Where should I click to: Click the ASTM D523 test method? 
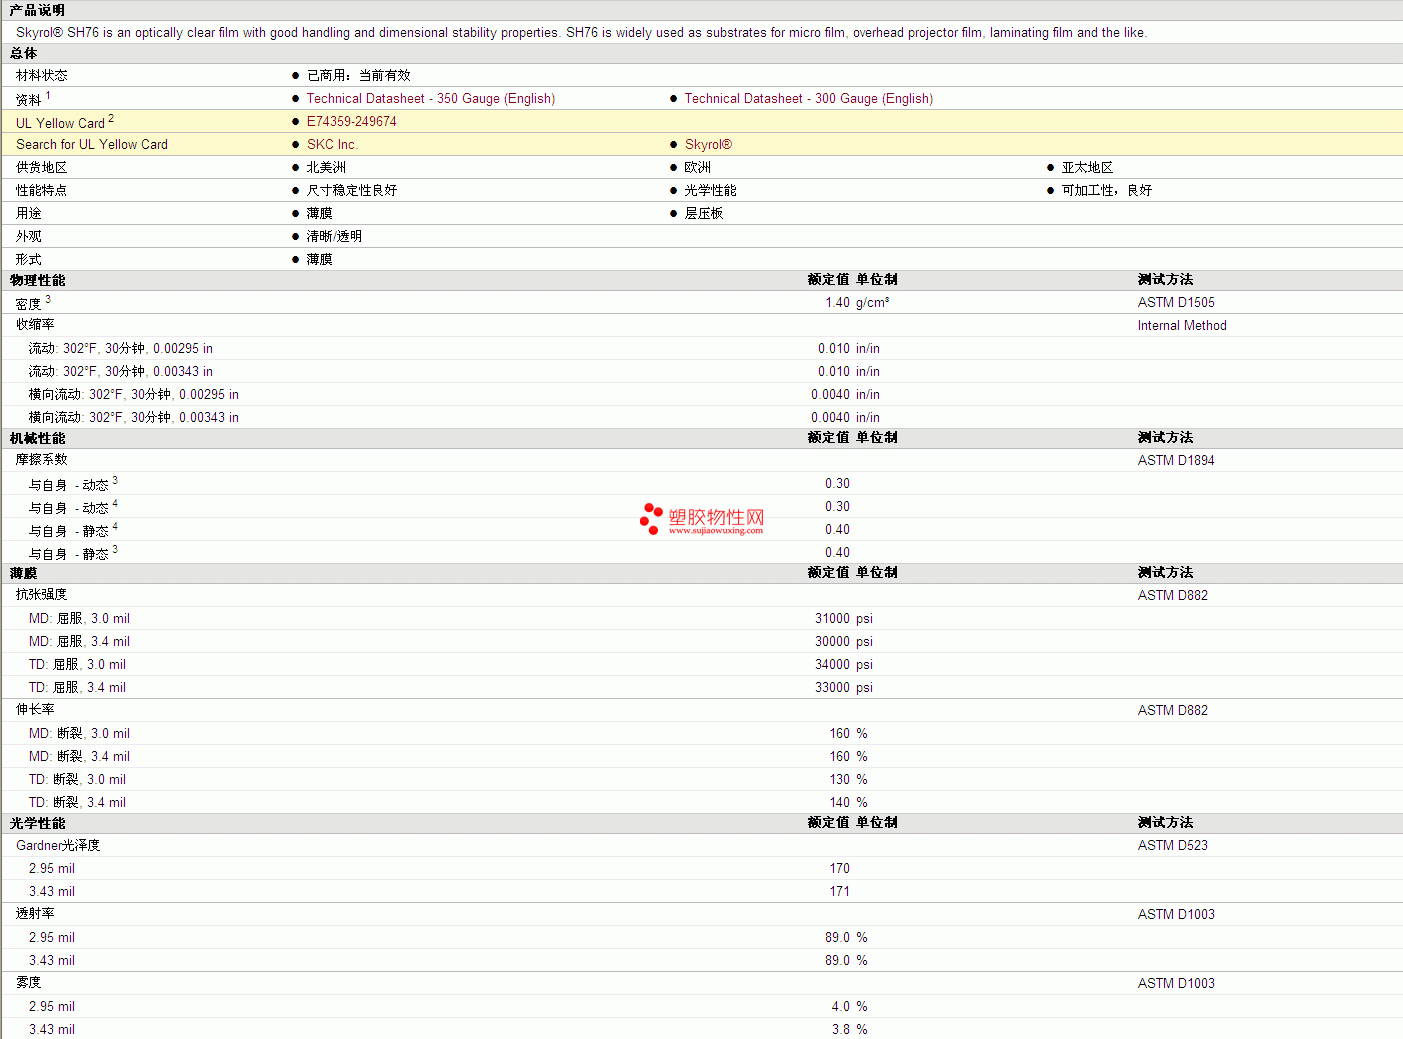tap(1172, 845)
